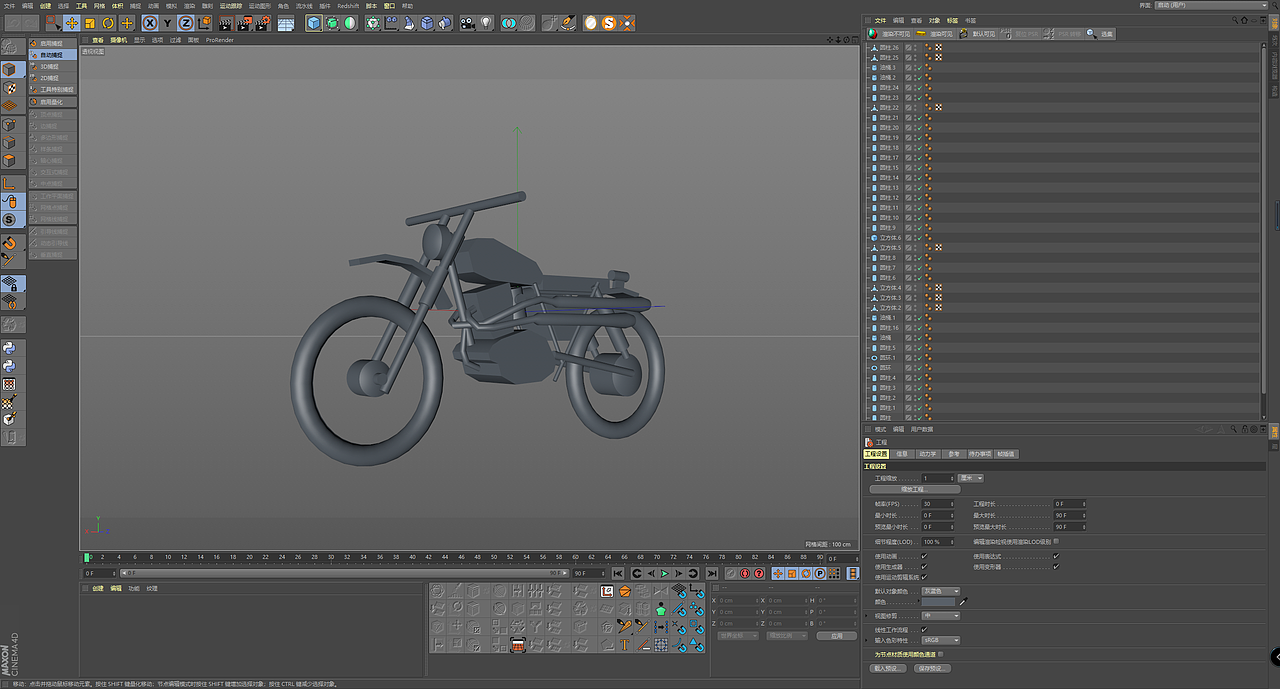1280x689 pixels.
Task: Add a camera object
Action: tap(468, 22)
